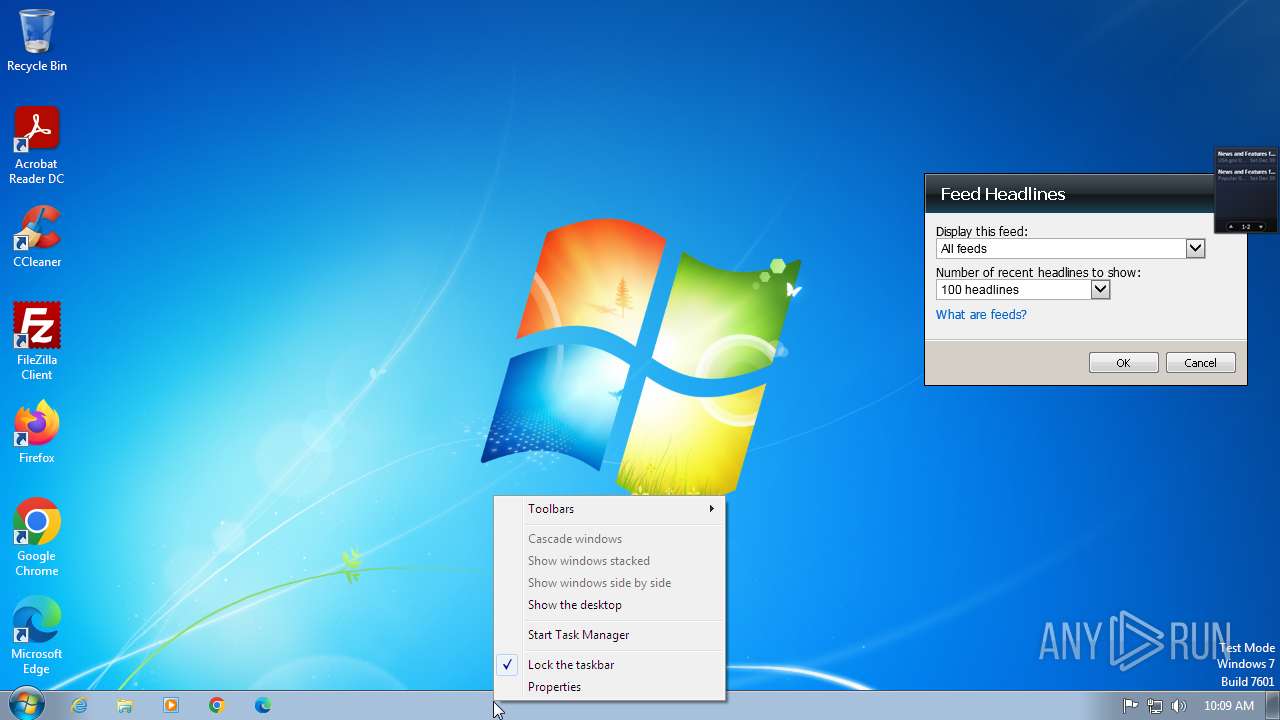Choose Show windows stacked
1280x720 pixels.
point(609,561)
